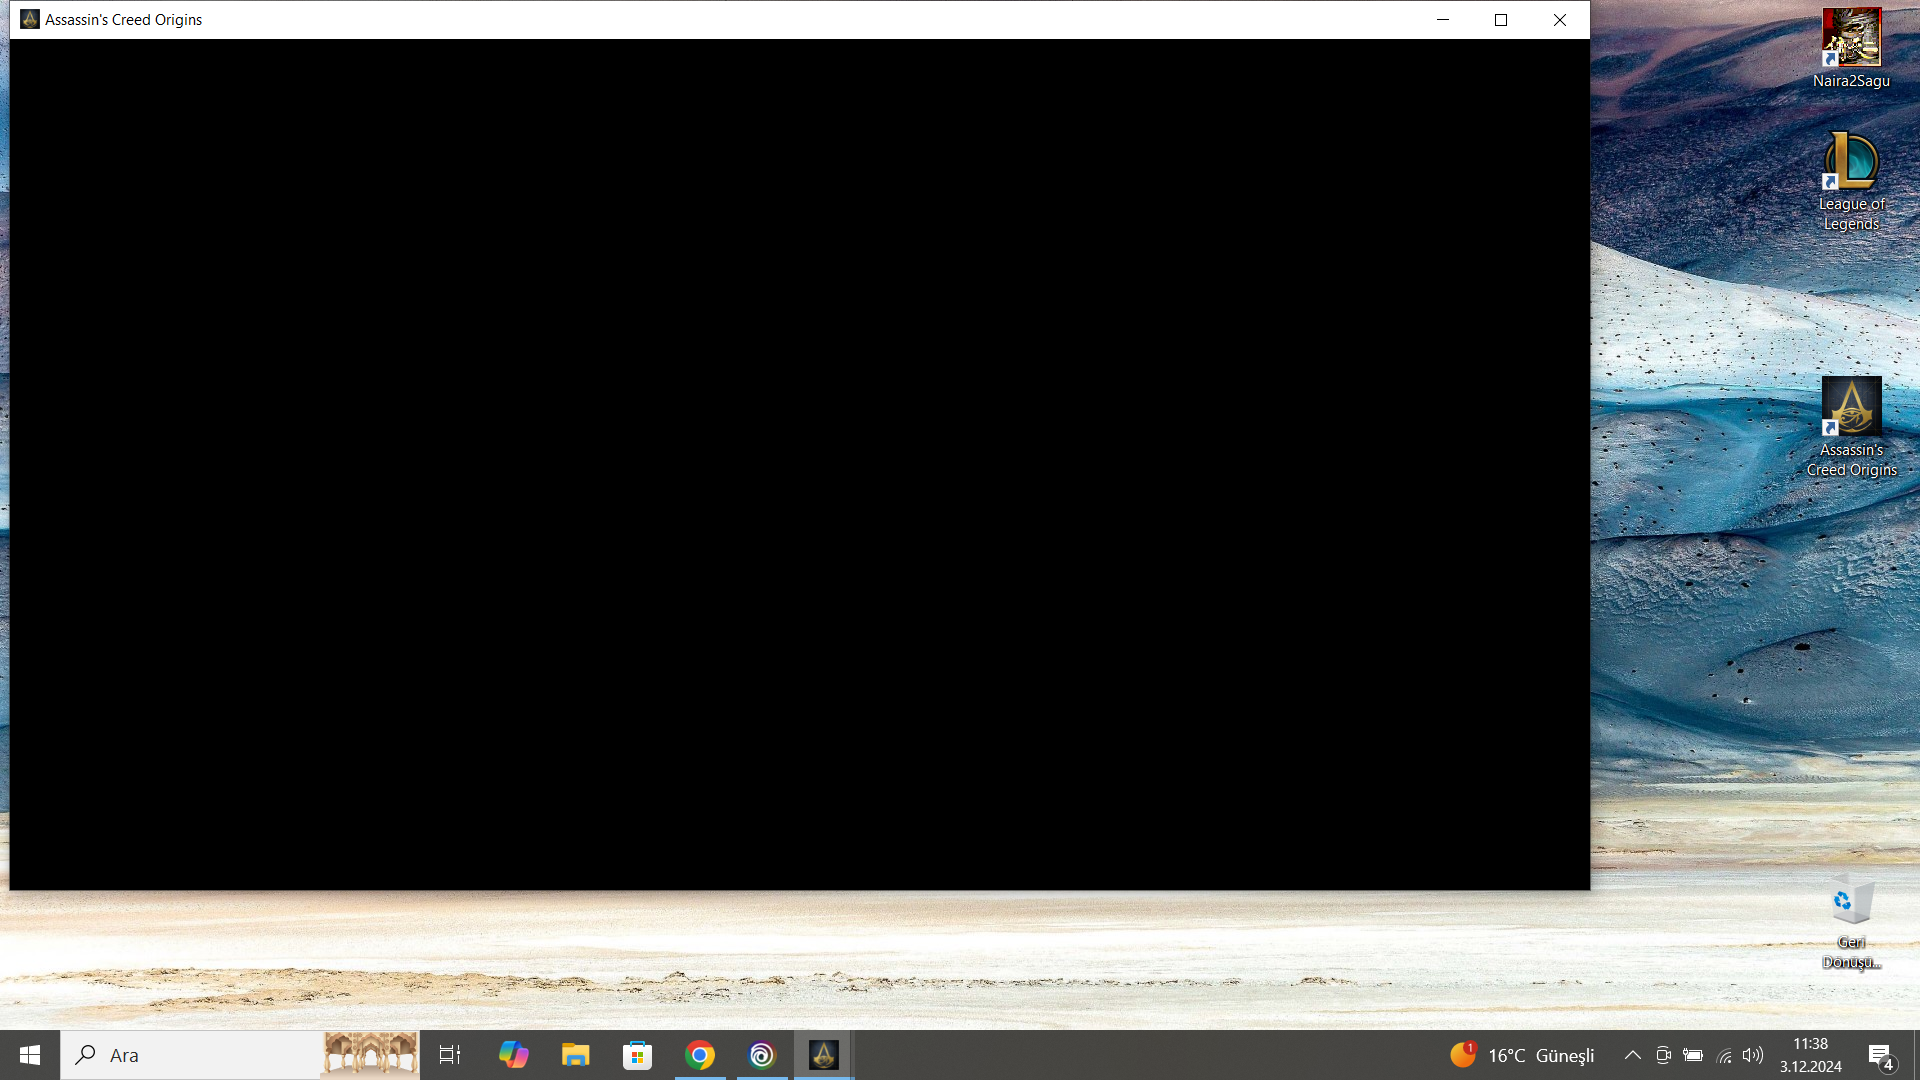Open Task View in the taskbar
1920x1080 pixels.
click(x=450, y=1055)
